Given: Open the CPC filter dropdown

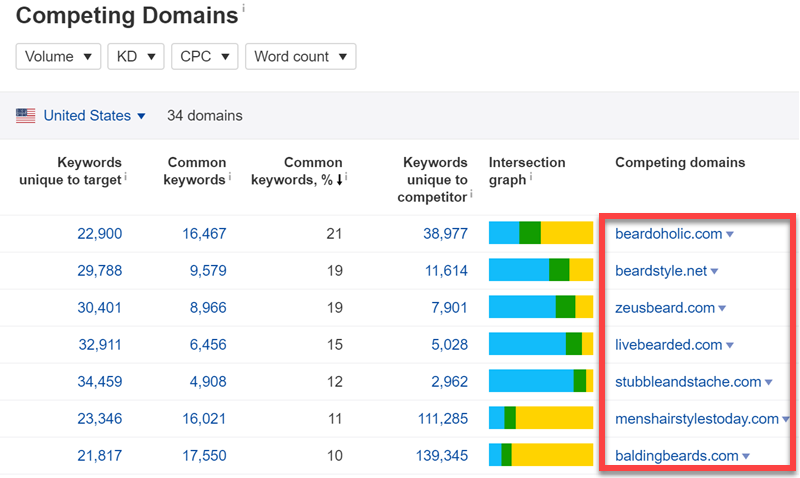Looking at the screenshot, I should 205,57.
